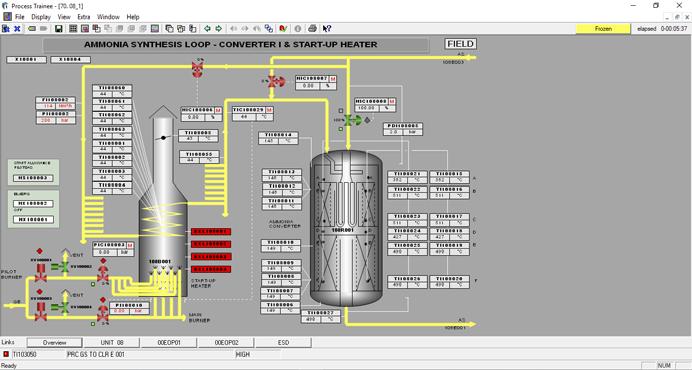
Task: Click the red alarm square in status bar
Action: [x=6, y=354]
